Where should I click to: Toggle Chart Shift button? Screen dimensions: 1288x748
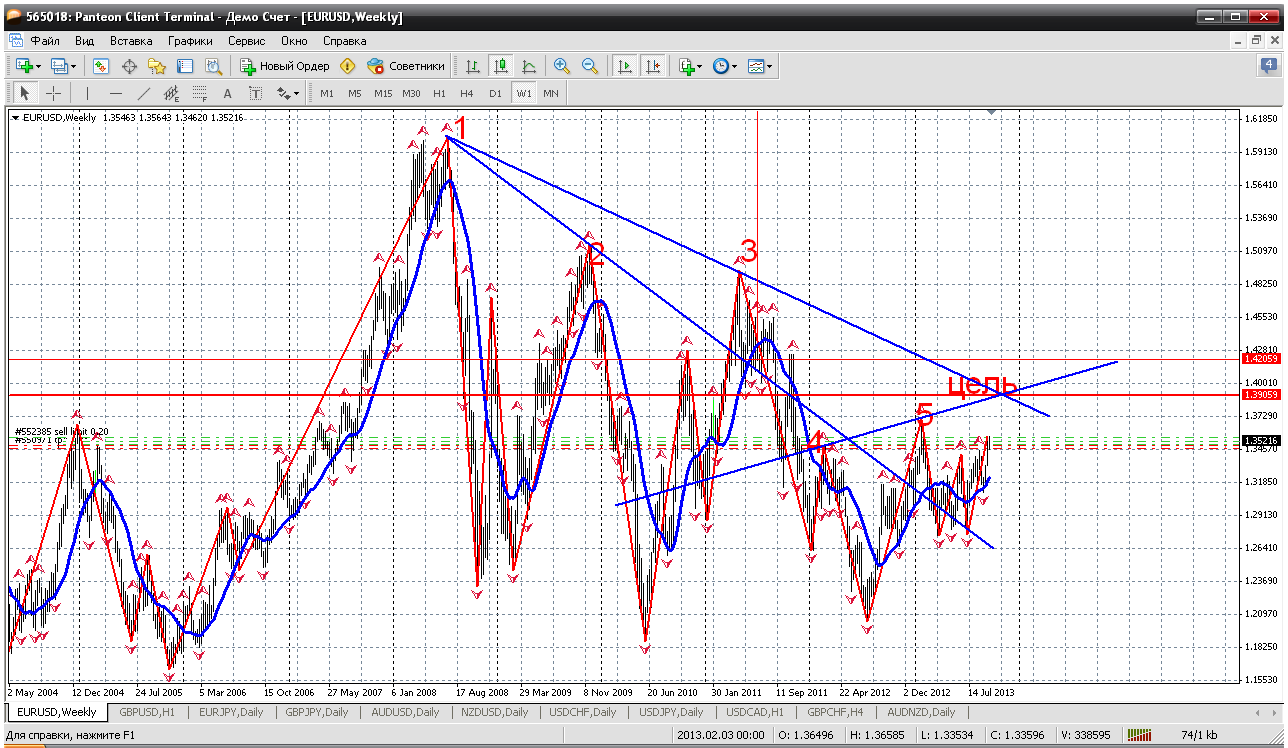[653, 66]
